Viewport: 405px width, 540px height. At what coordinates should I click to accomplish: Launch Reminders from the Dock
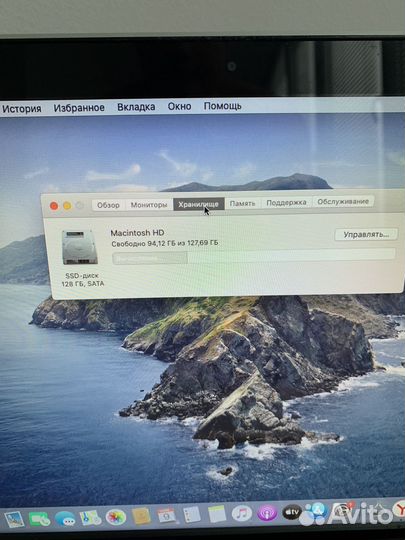click(x=191, y=515)
